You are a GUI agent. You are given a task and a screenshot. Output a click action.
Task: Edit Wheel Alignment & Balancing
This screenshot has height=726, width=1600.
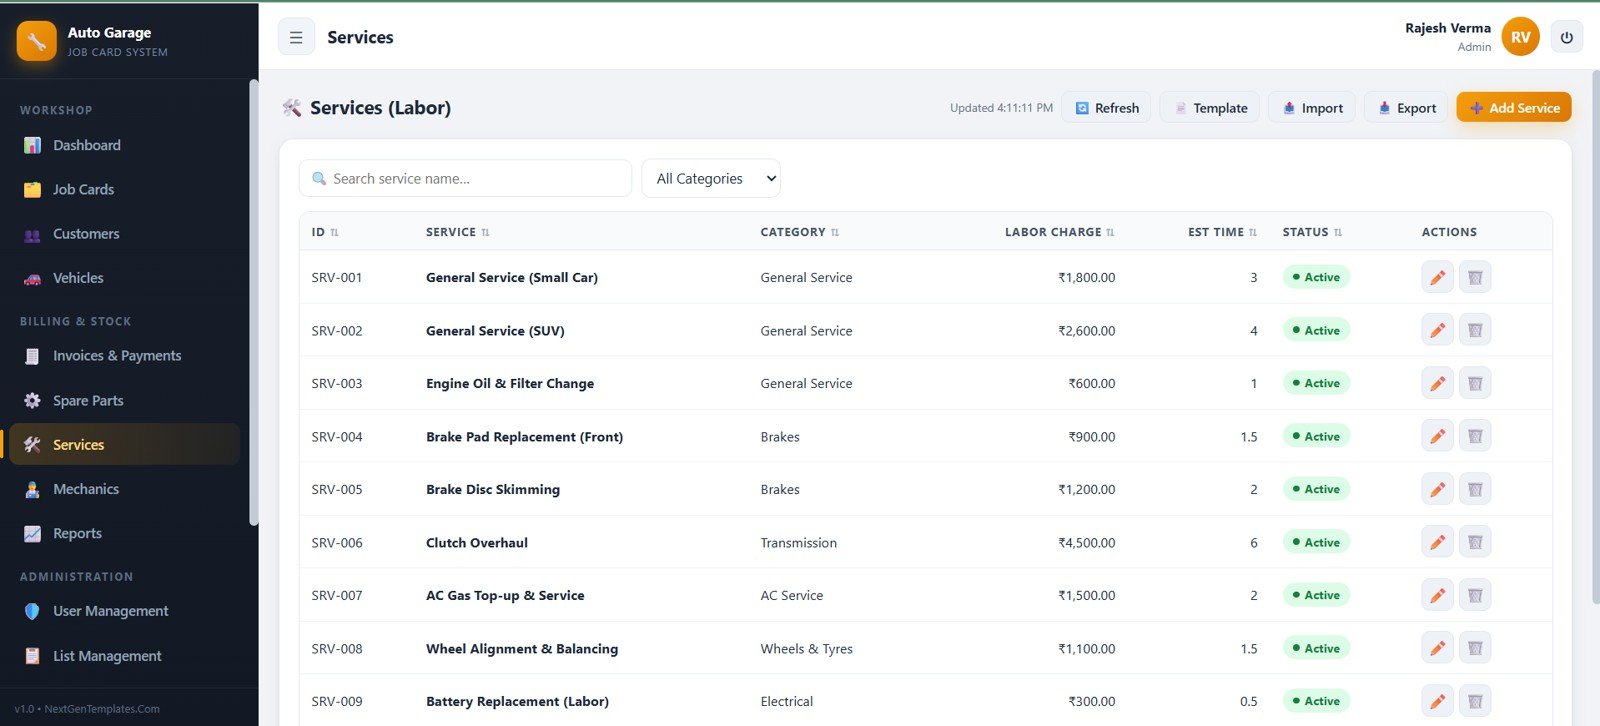[1437, 648]
